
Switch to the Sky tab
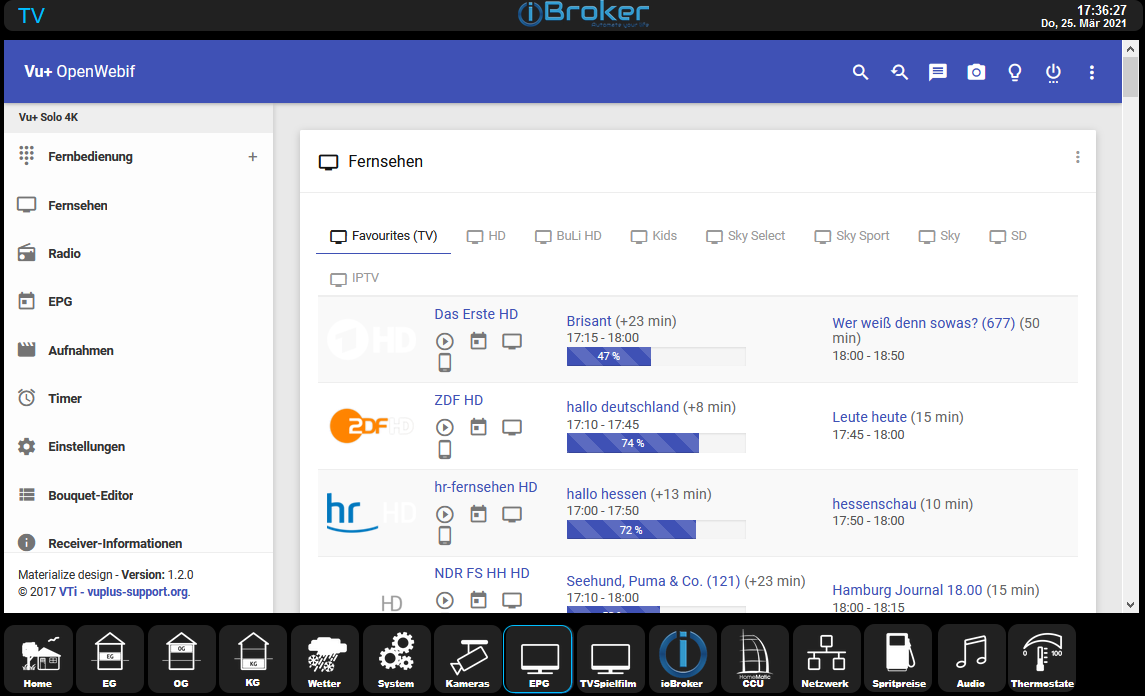[939, 236]
